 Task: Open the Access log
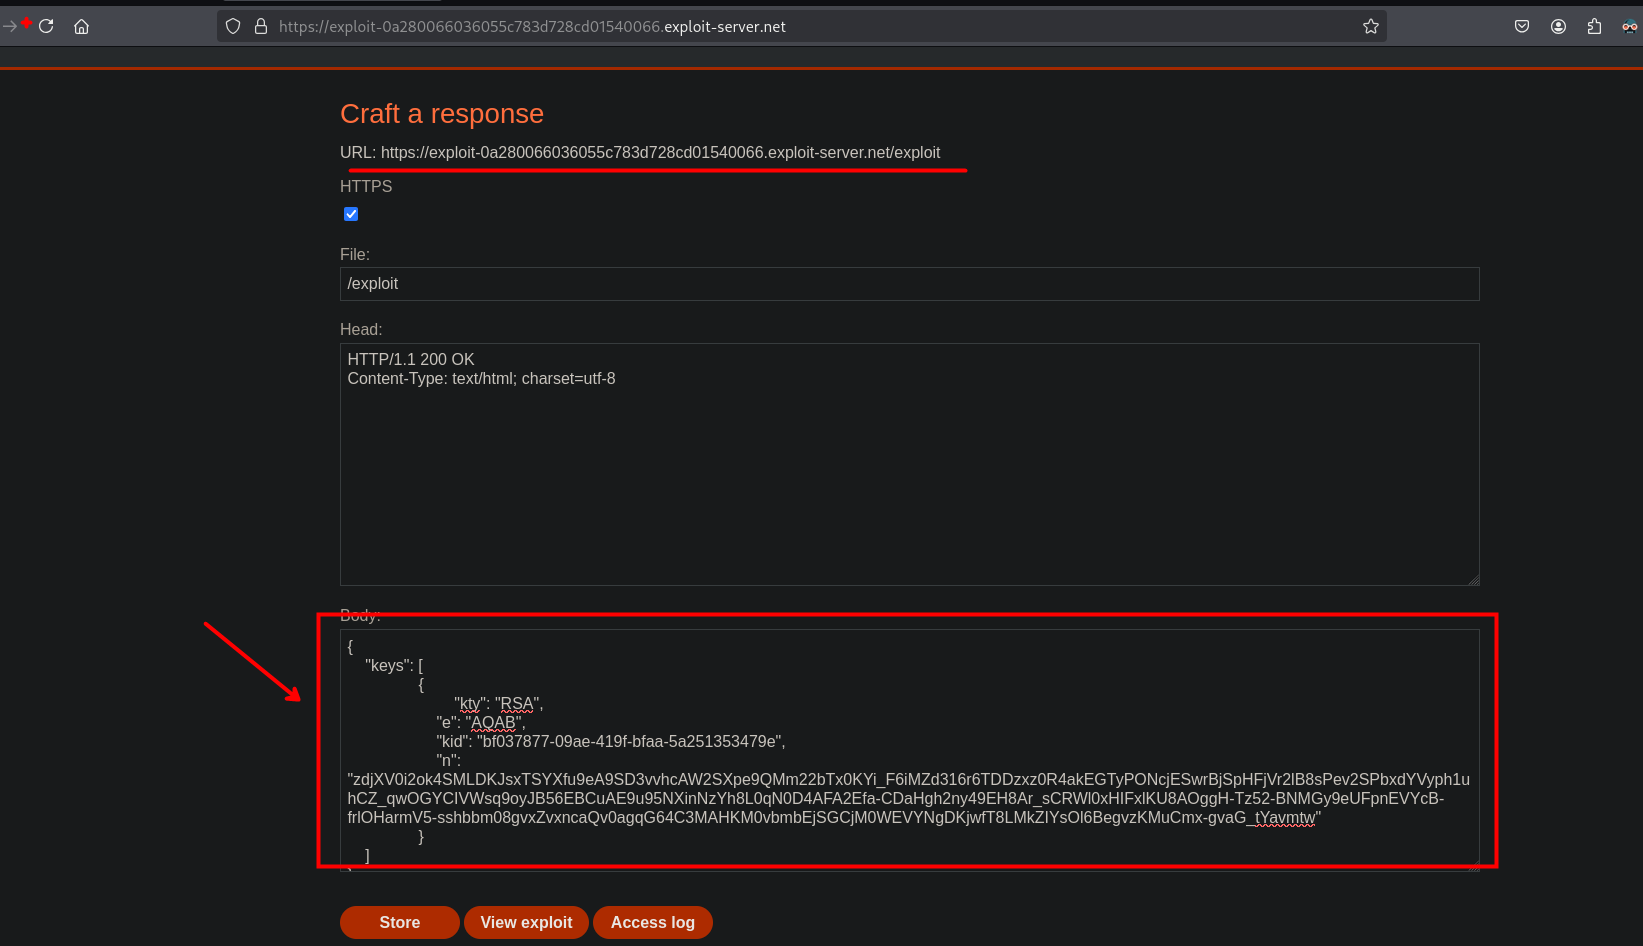click(652, 922)
